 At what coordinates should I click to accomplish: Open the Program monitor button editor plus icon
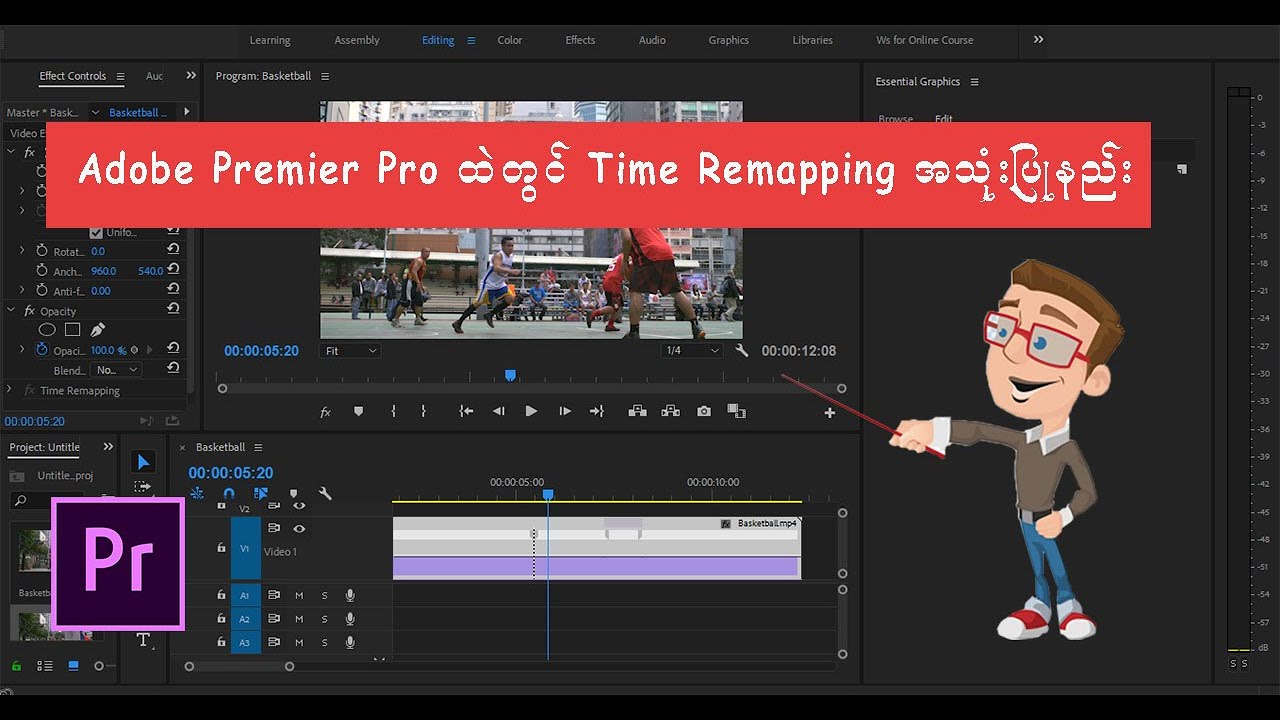tap(829, 412)
